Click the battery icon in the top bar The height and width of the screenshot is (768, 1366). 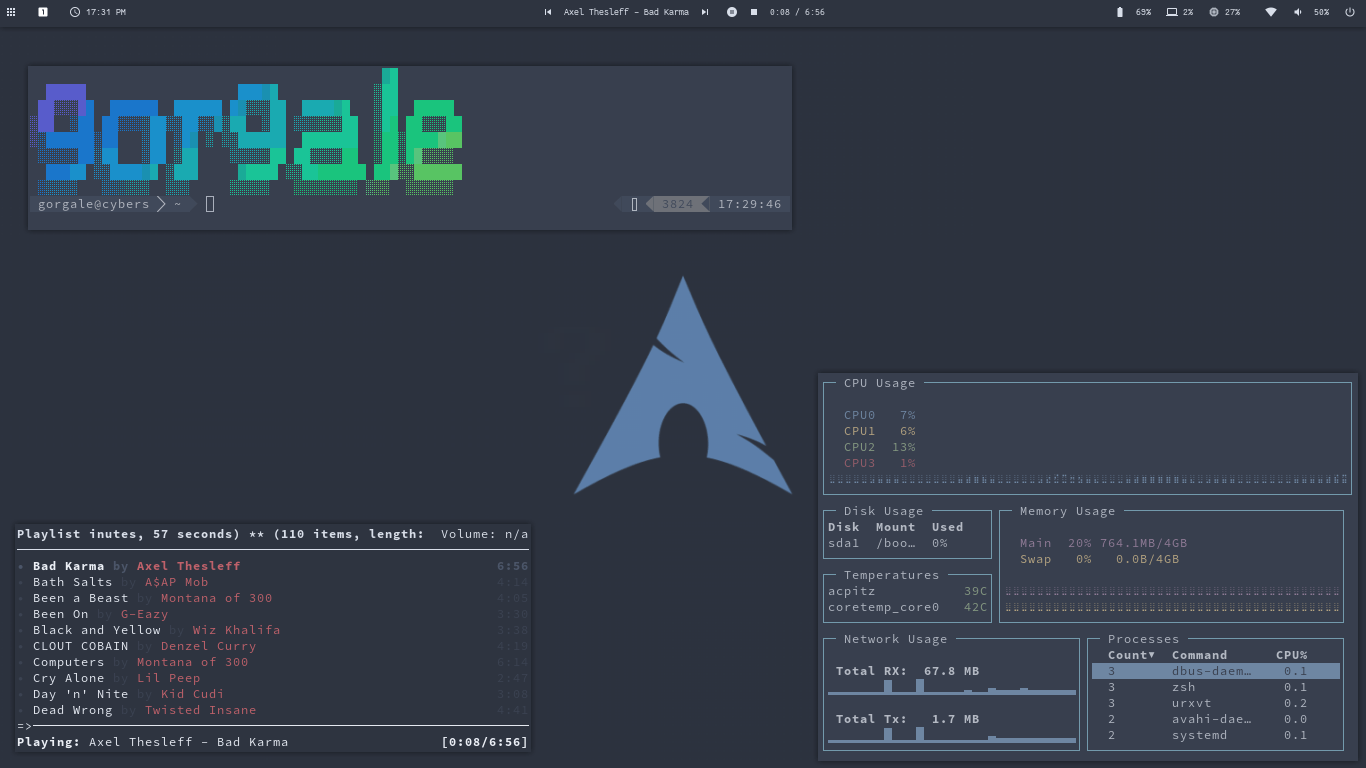(x=1119, y=12)
